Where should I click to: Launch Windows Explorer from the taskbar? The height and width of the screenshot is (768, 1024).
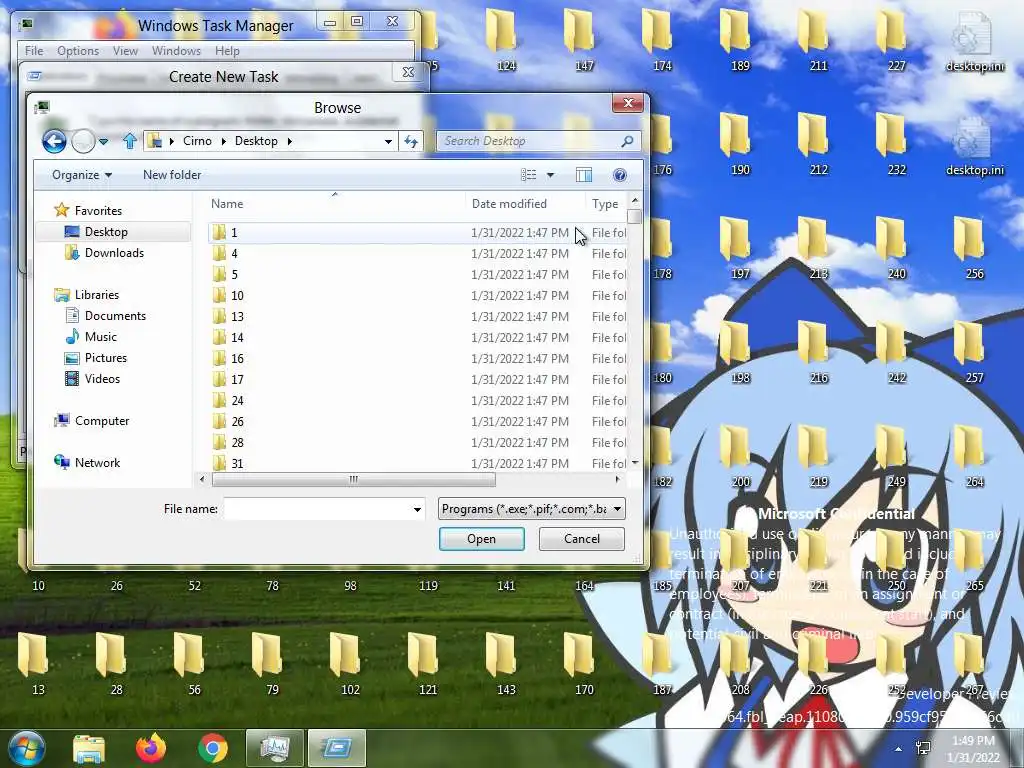click(89, 748)
